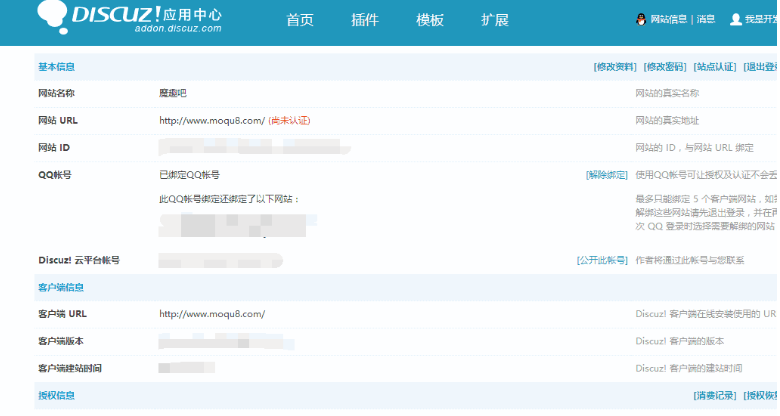This screenshot has width=780, height=416.
Task: Click the [解除绑定] link in QQ帐号 row
Action: [606, 175]
